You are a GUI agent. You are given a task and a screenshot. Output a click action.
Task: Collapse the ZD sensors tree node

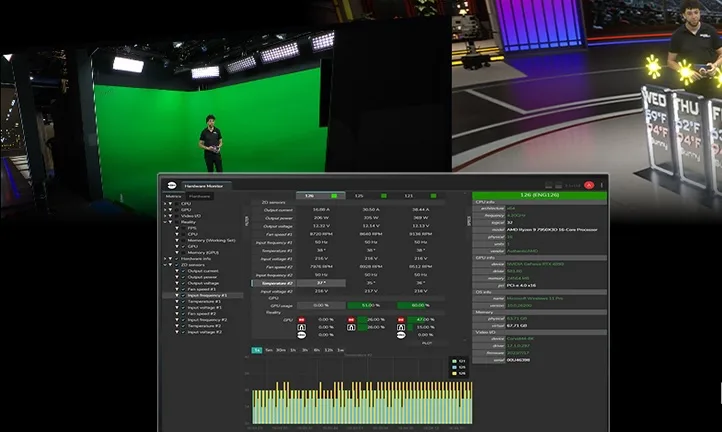coord(166,265)
